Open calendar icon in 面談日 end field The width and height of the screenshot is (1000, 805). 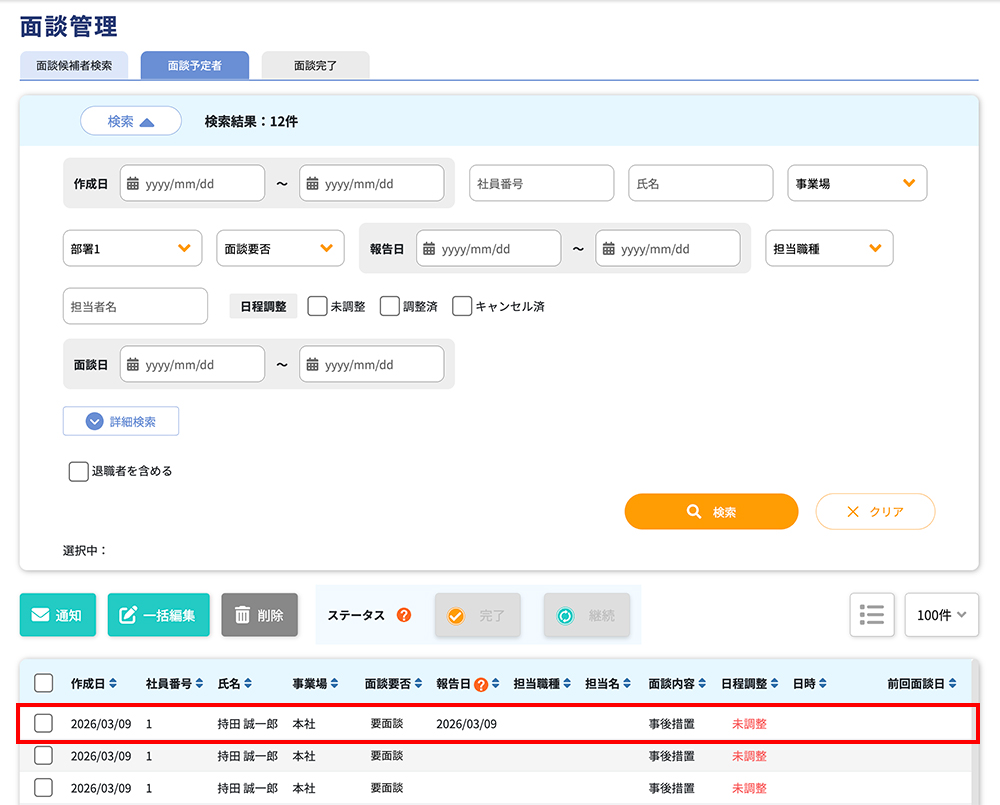click(x=312, y=365)
